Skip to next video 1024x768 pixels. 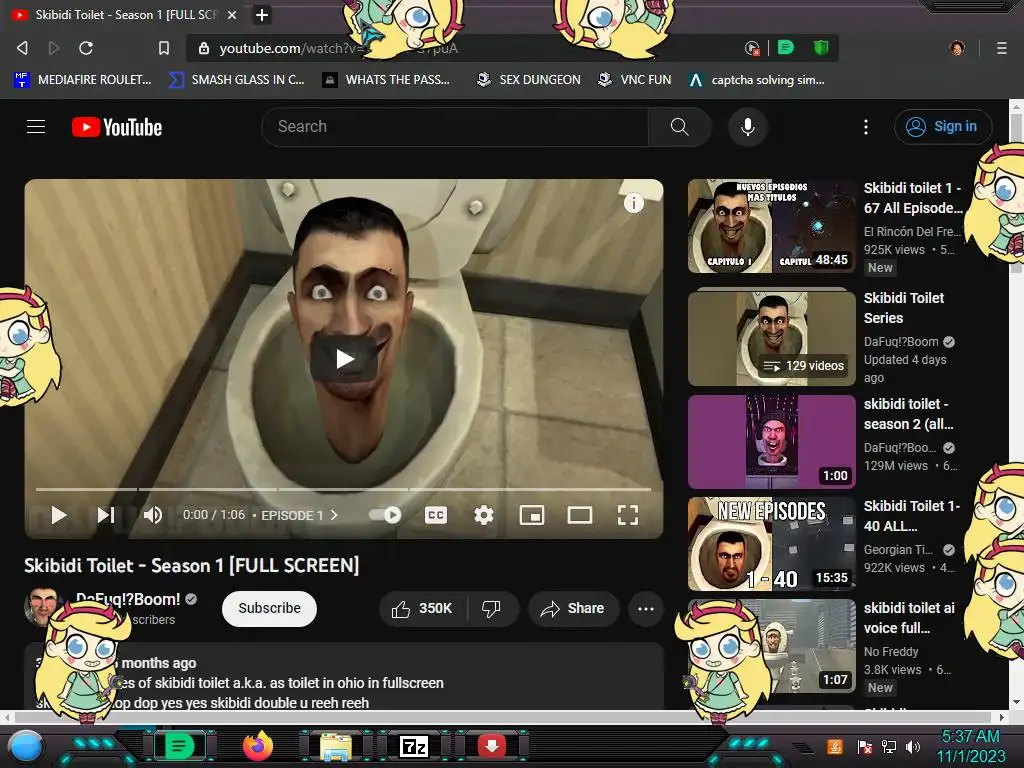coord(106,515)
